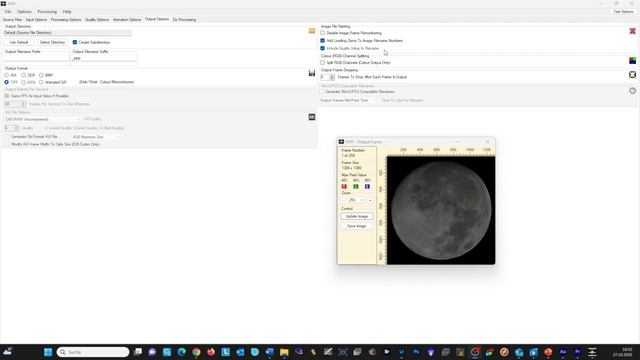Click Save Image in Output Frame window
The height and width of the screenshot is (360, 640).
point(357,226)
